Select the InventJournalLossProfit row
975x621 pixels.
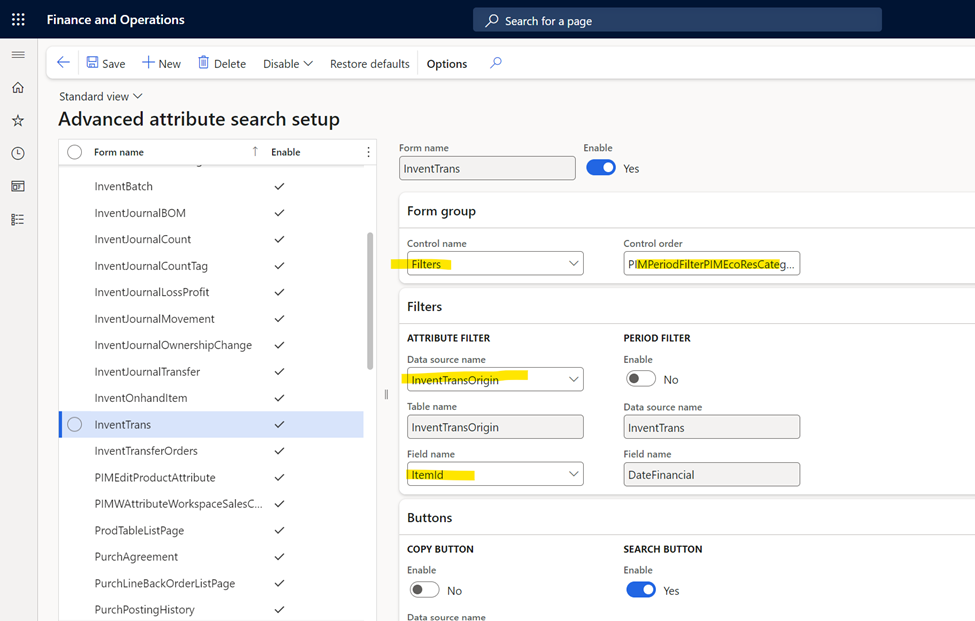(x=211, y=292)
